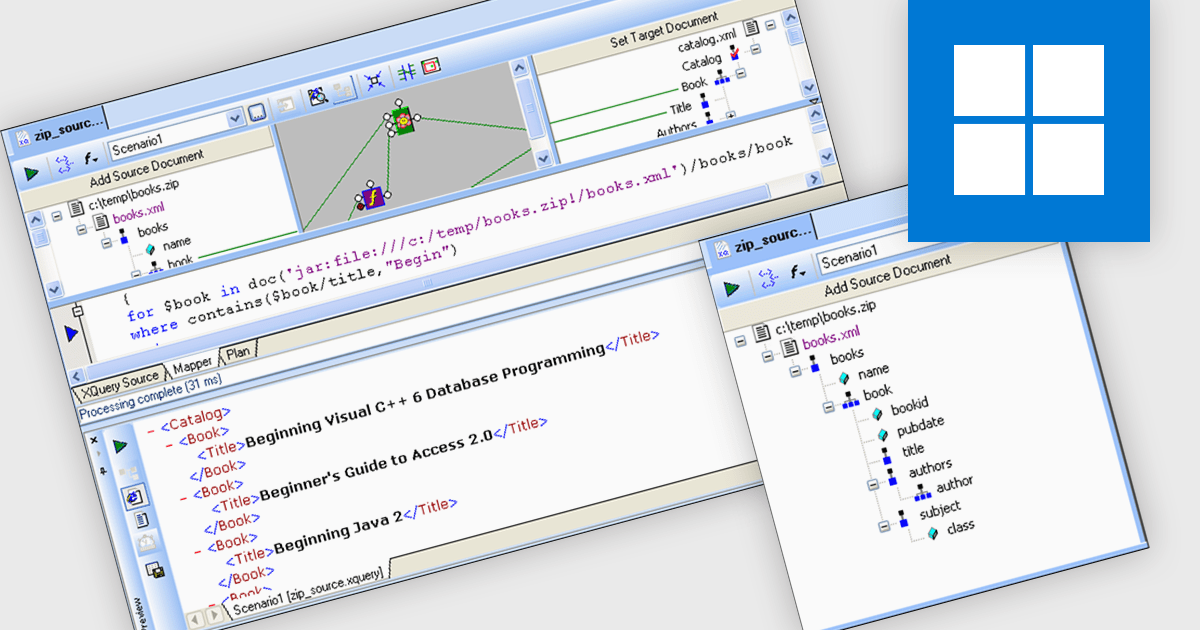The height and width of the screenshot is (630, 1200).
Task: Open the function list with the f dropdown
Action: click(89, 159)
